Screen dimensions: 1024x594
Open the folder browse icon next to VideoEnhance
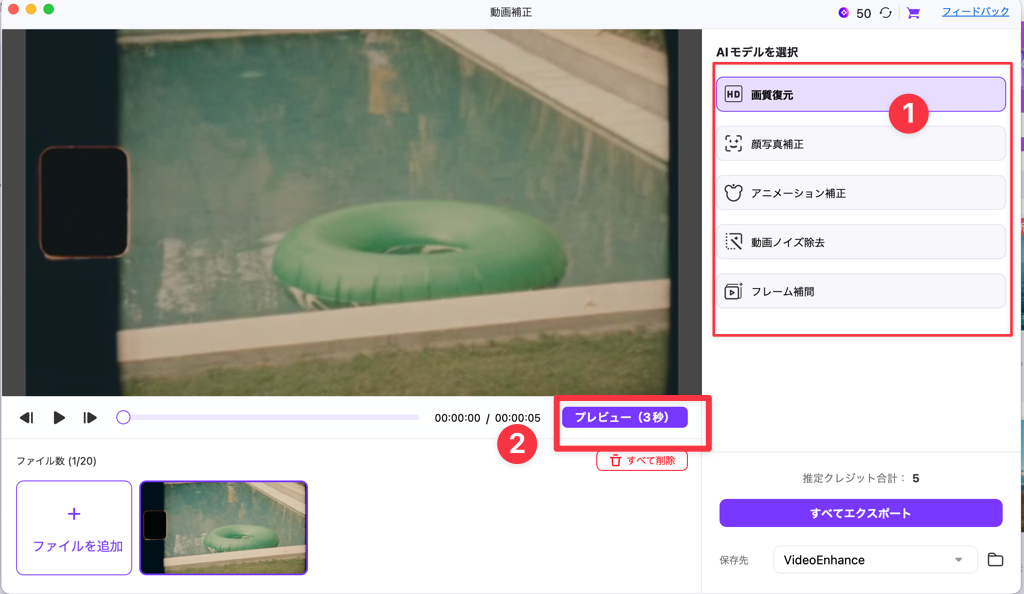click(x=993, y=560)
